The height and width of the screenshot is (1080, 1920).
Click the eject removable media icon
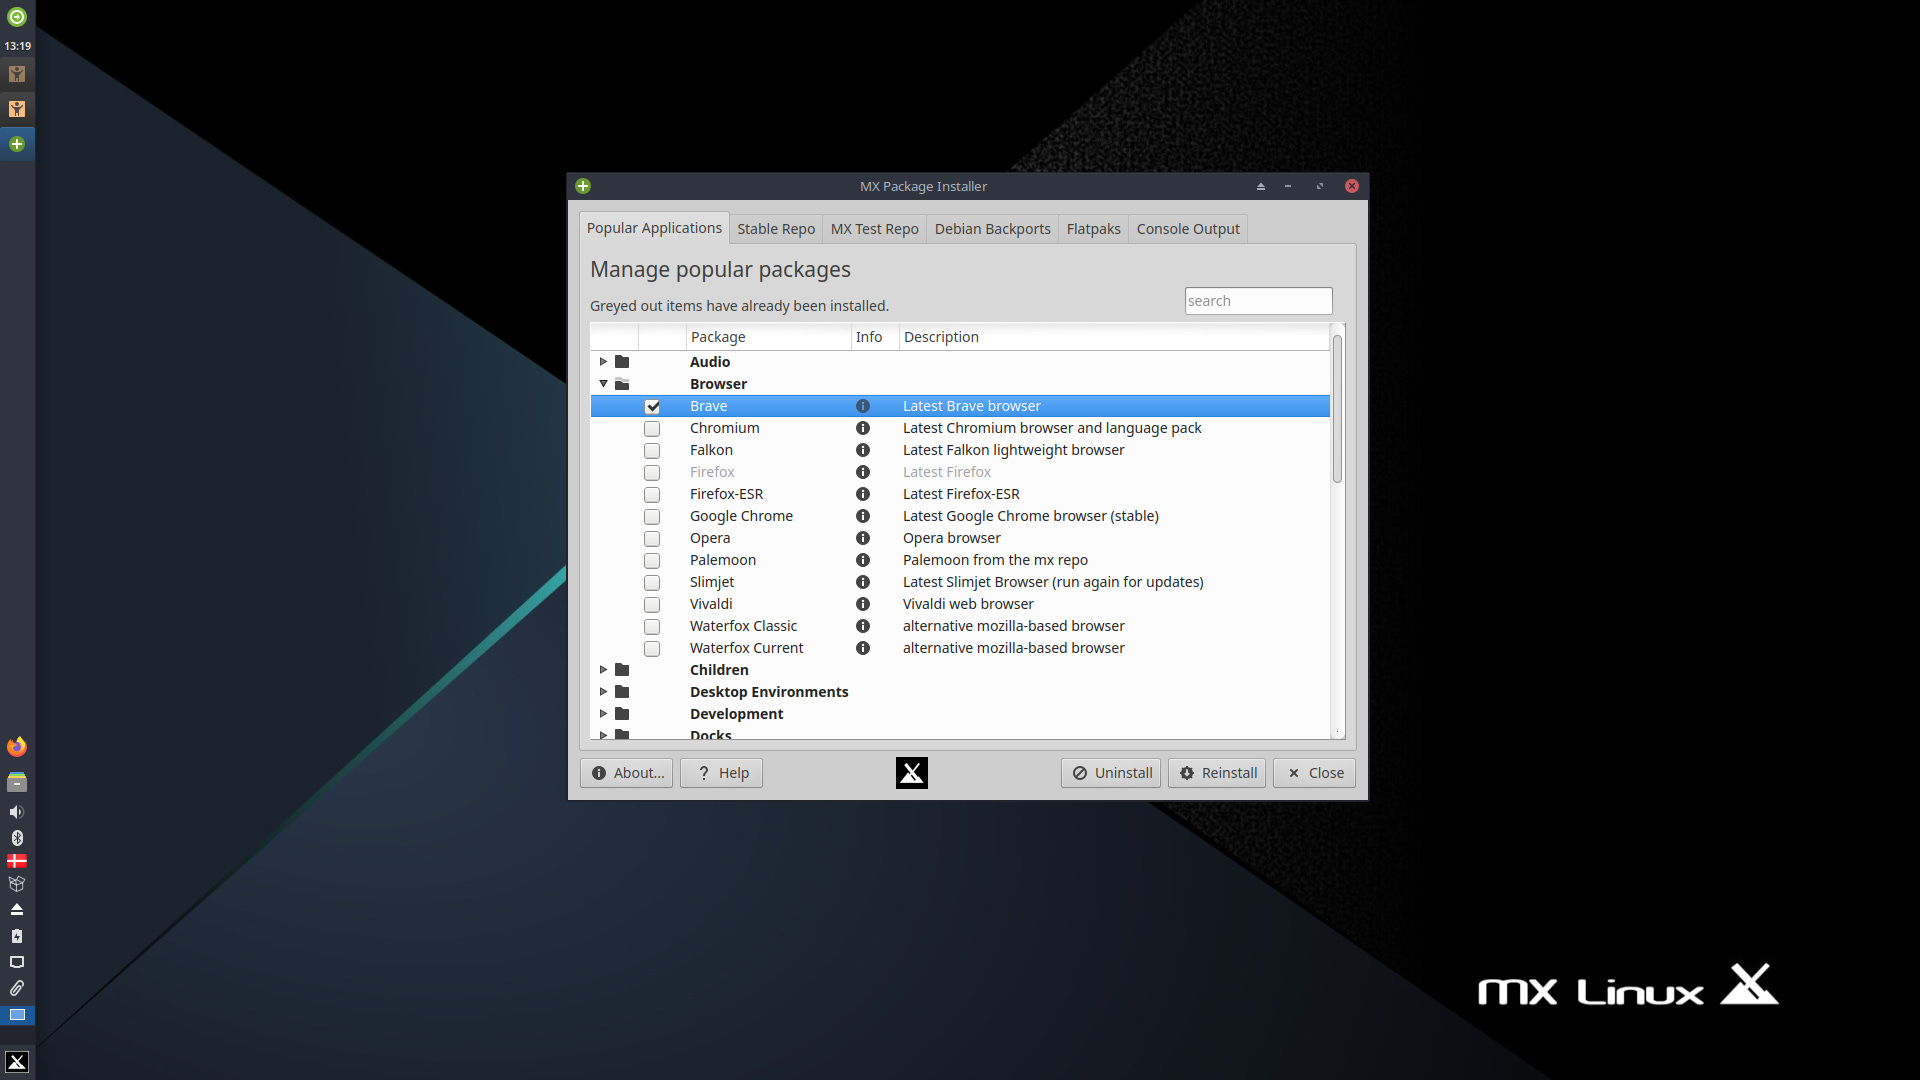click(16, 909)
